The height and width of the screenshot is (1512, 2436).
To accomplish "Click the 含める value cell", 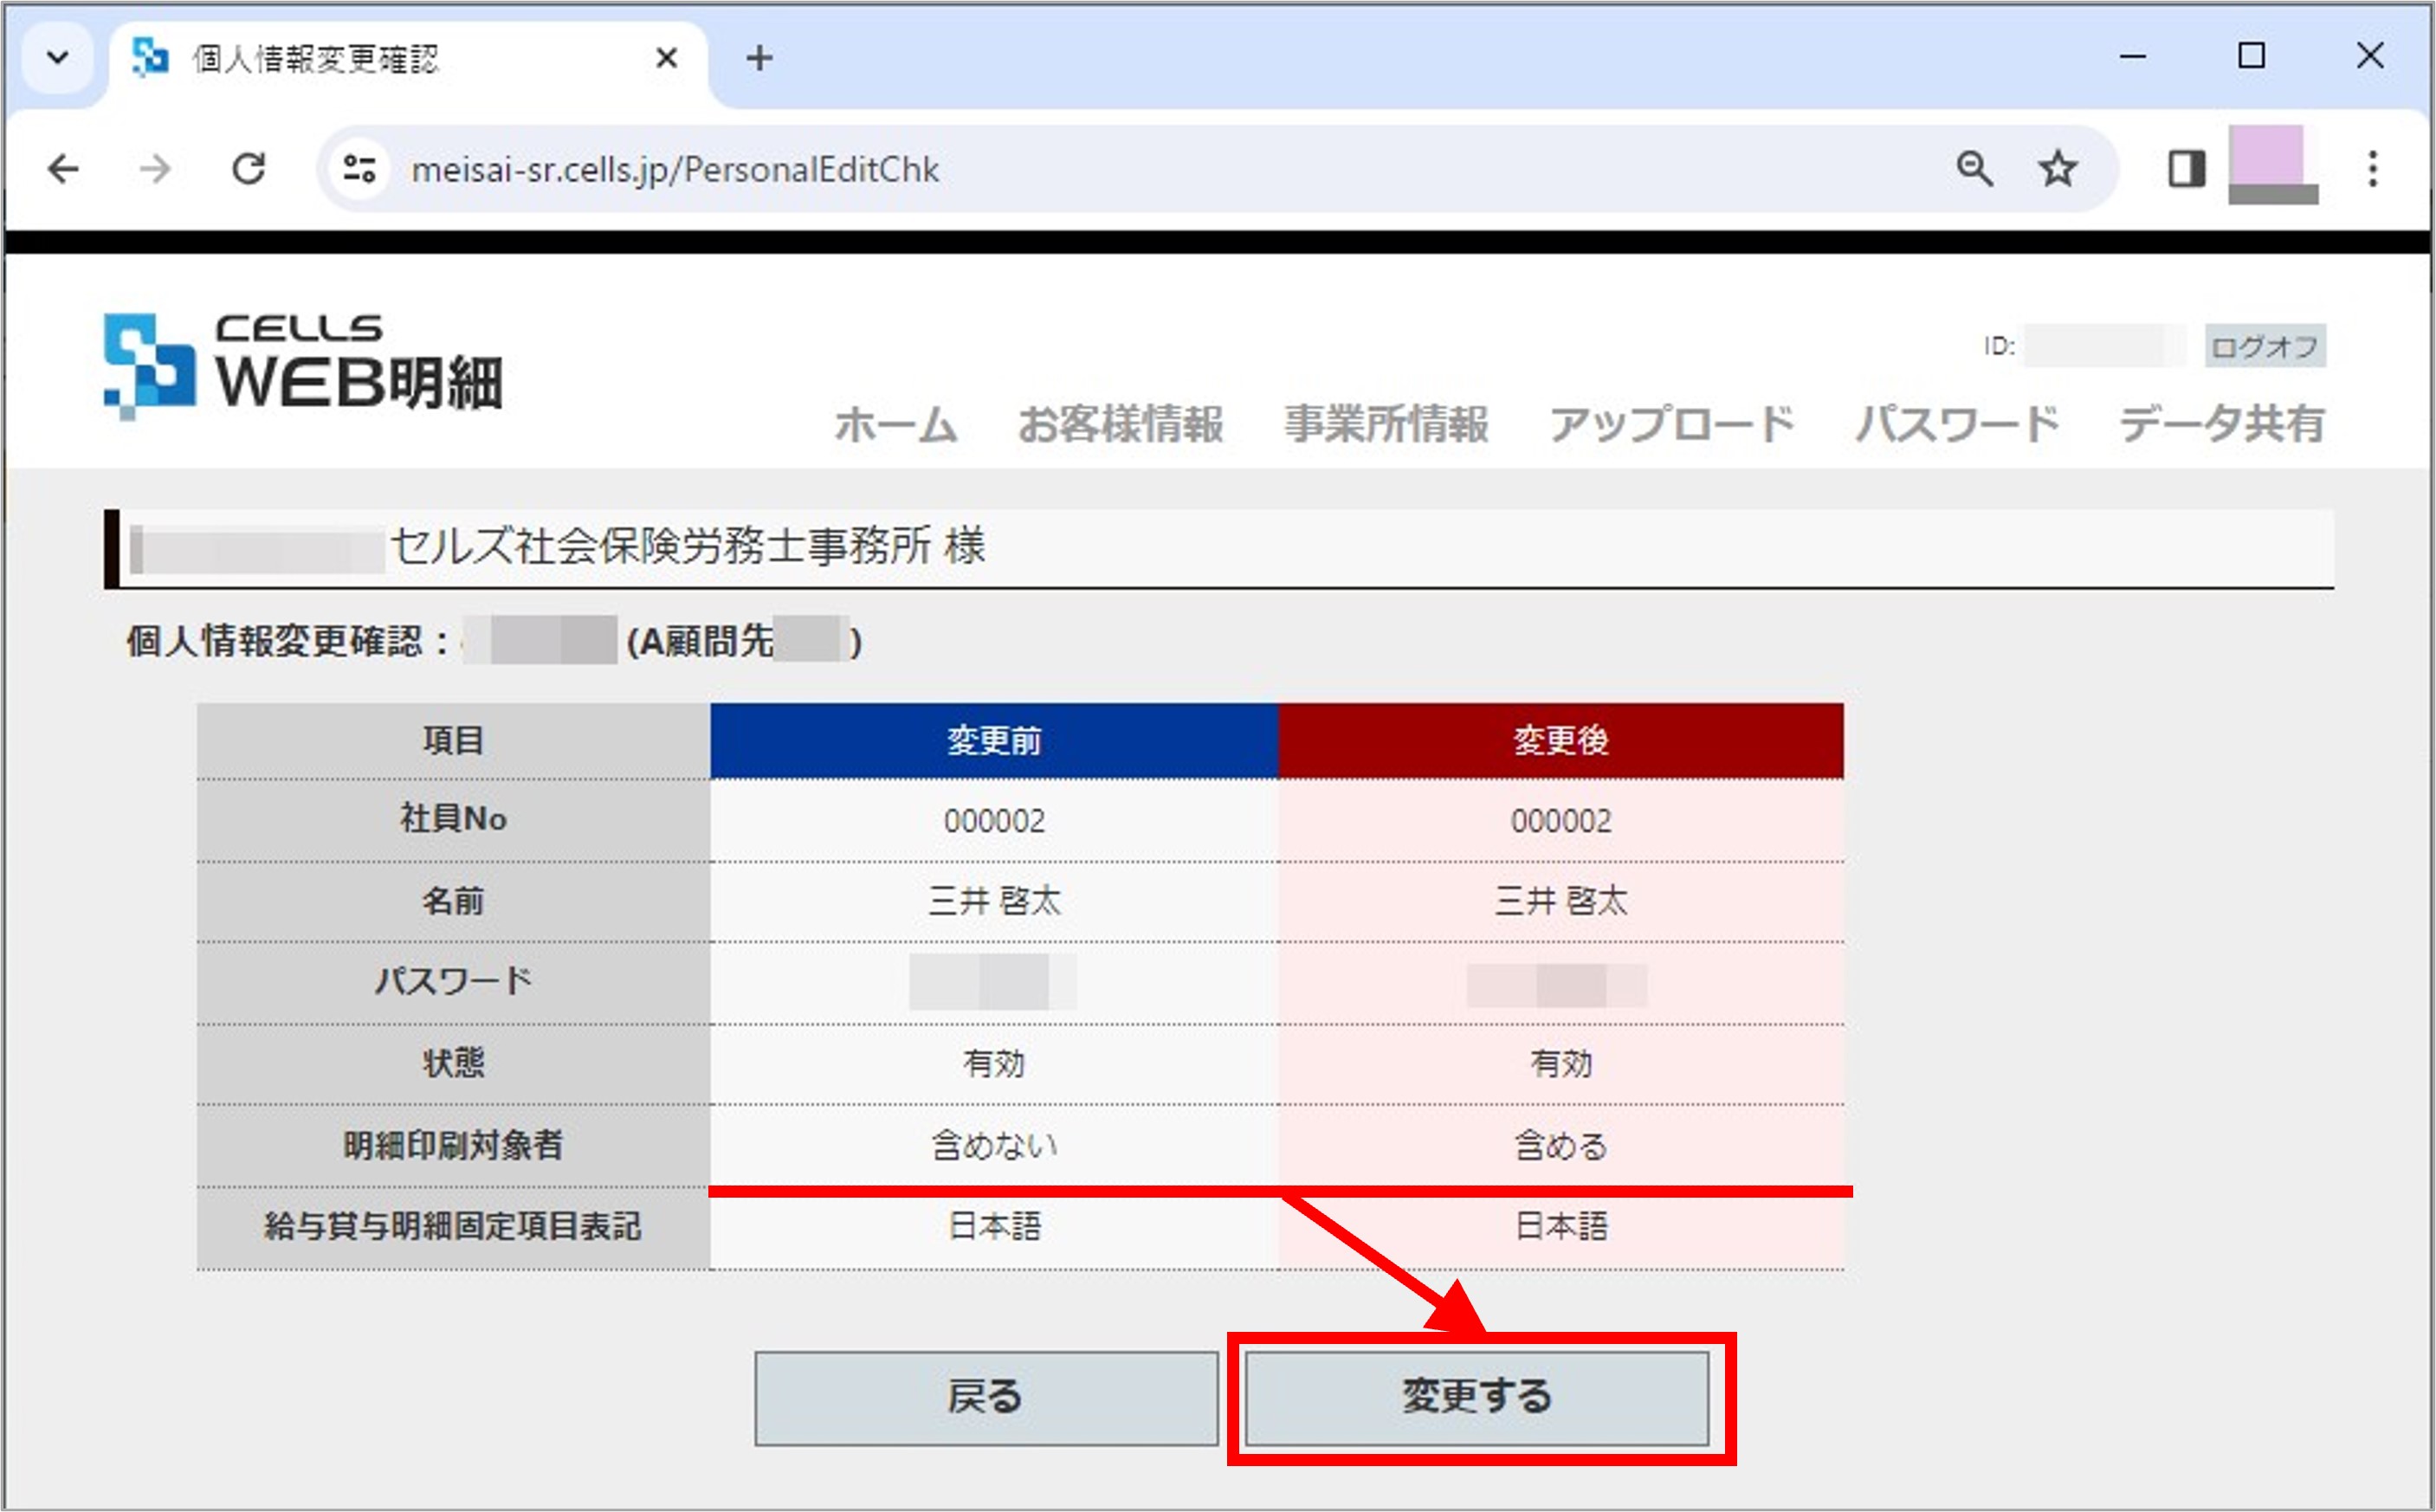I will click(1561, 1146).
